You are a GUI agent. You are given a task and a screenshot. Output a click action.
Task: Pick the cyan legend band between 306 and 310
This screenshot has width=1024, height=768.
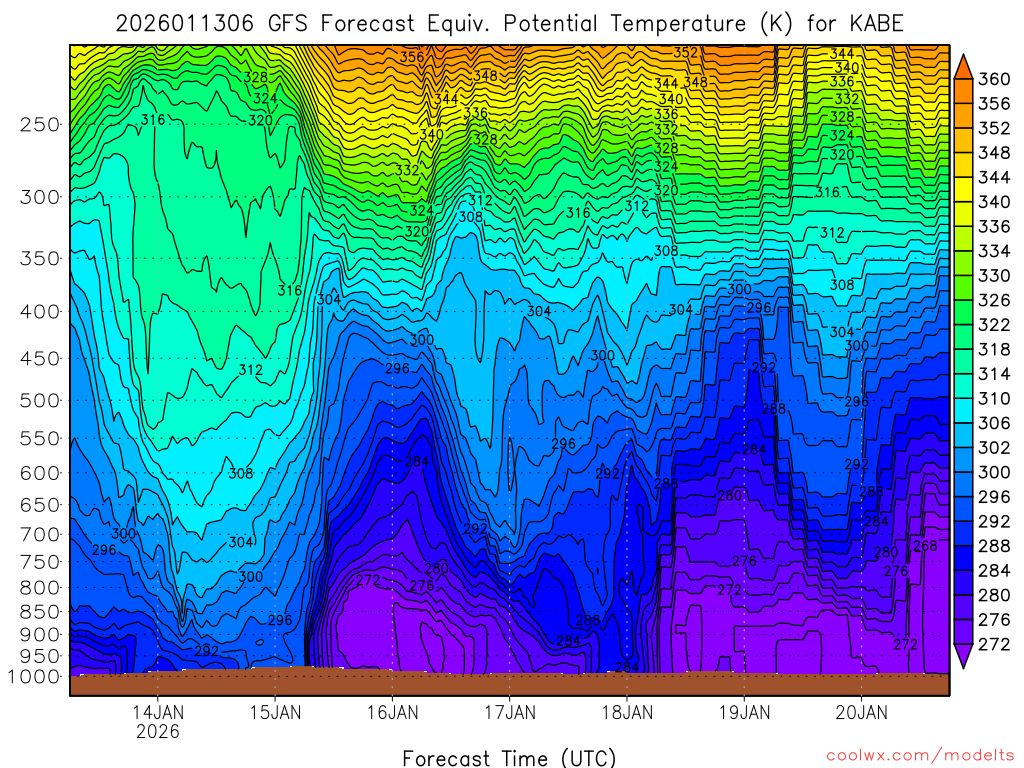[963, 411]
